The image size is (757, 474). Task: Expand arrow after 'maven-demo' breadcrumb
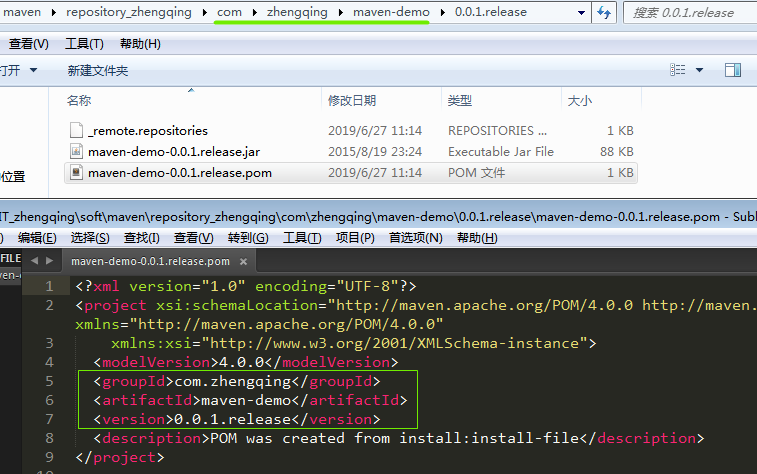pyautogui.click(x=442, y=13)
